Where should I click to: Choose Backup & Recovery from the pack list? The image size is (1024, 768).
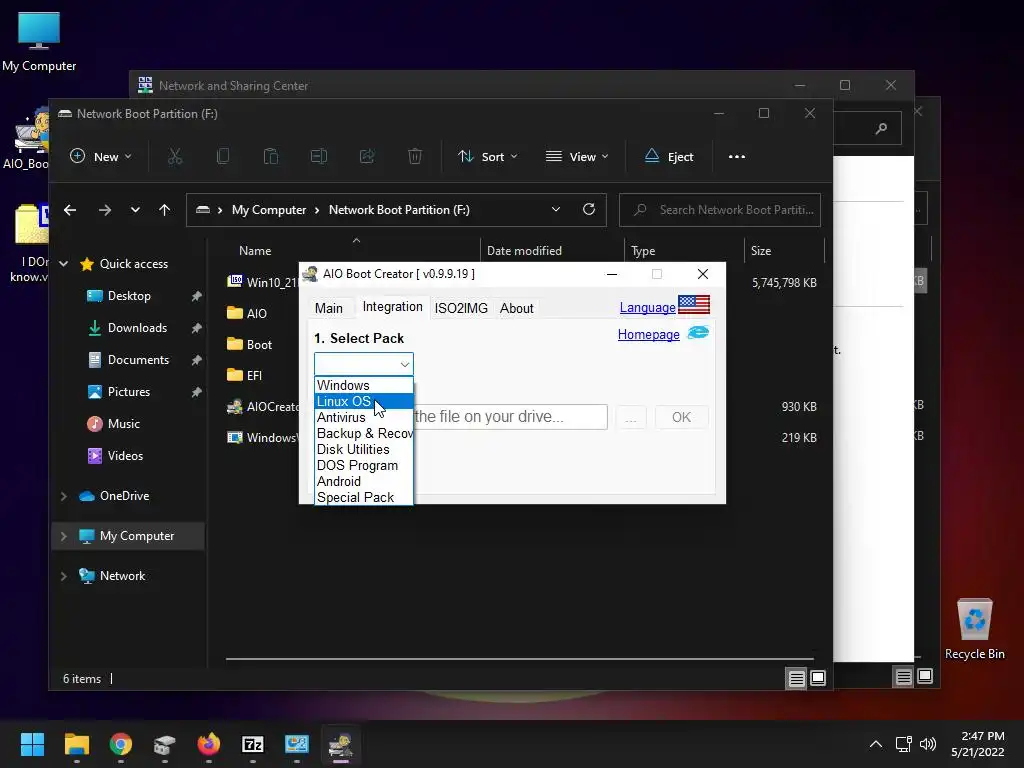point(363,433)
